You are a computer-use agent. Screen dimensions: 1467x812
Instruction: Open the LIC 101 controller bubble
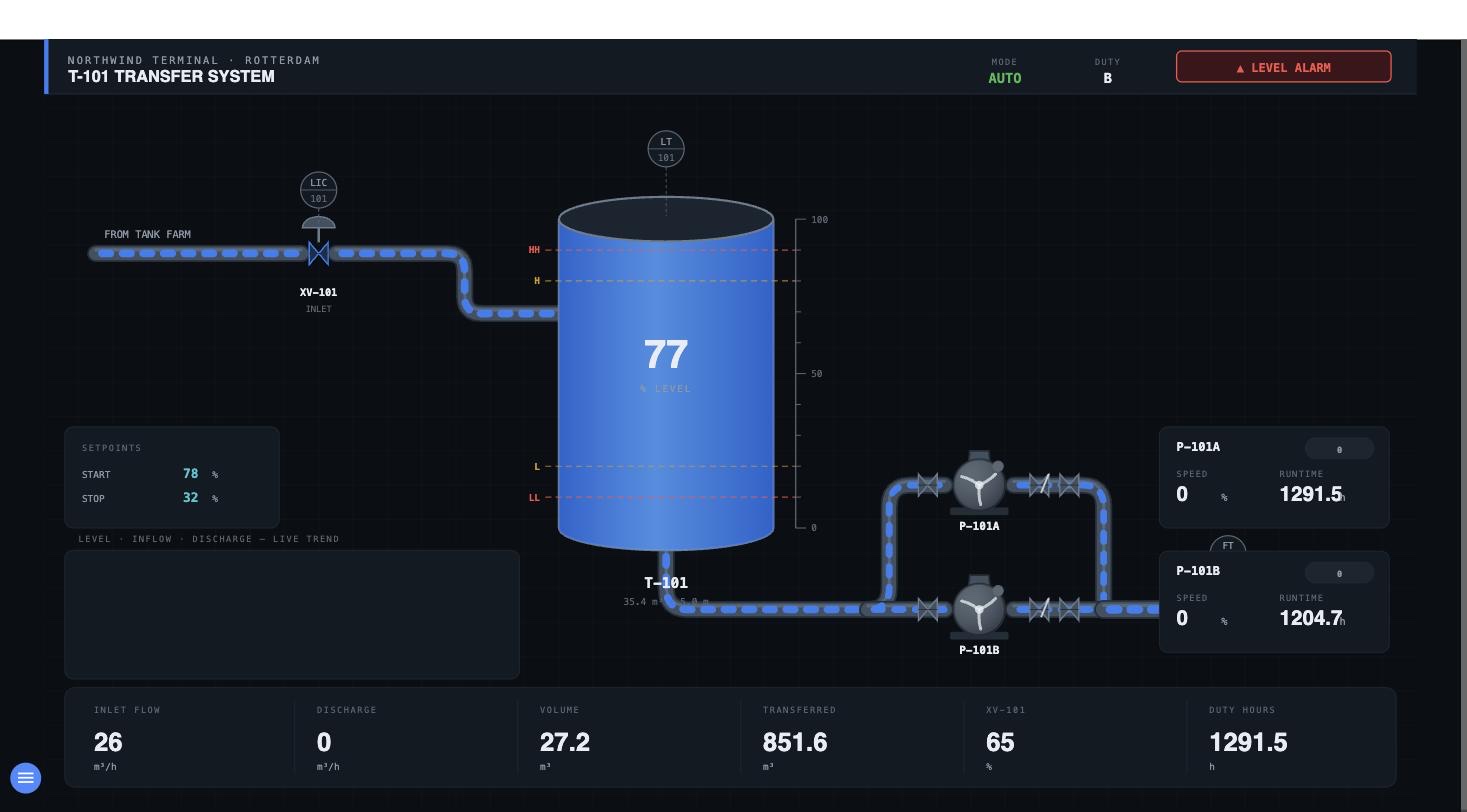(318, 190)
